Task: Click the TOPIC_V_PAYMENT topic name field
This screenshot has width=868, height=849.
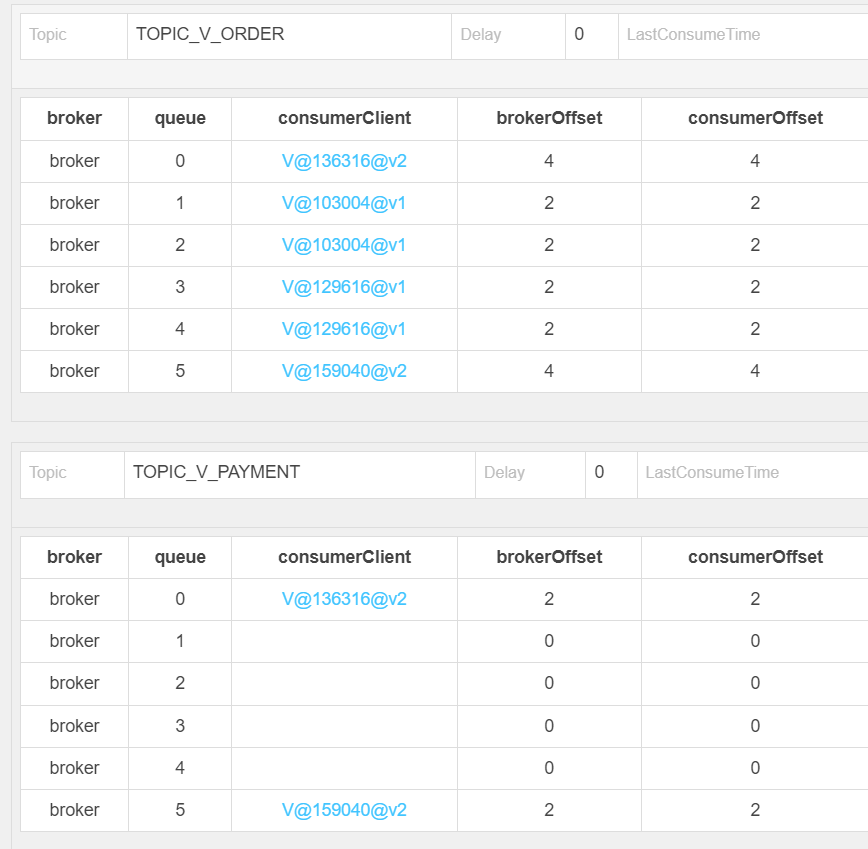Action: (300, 475)
